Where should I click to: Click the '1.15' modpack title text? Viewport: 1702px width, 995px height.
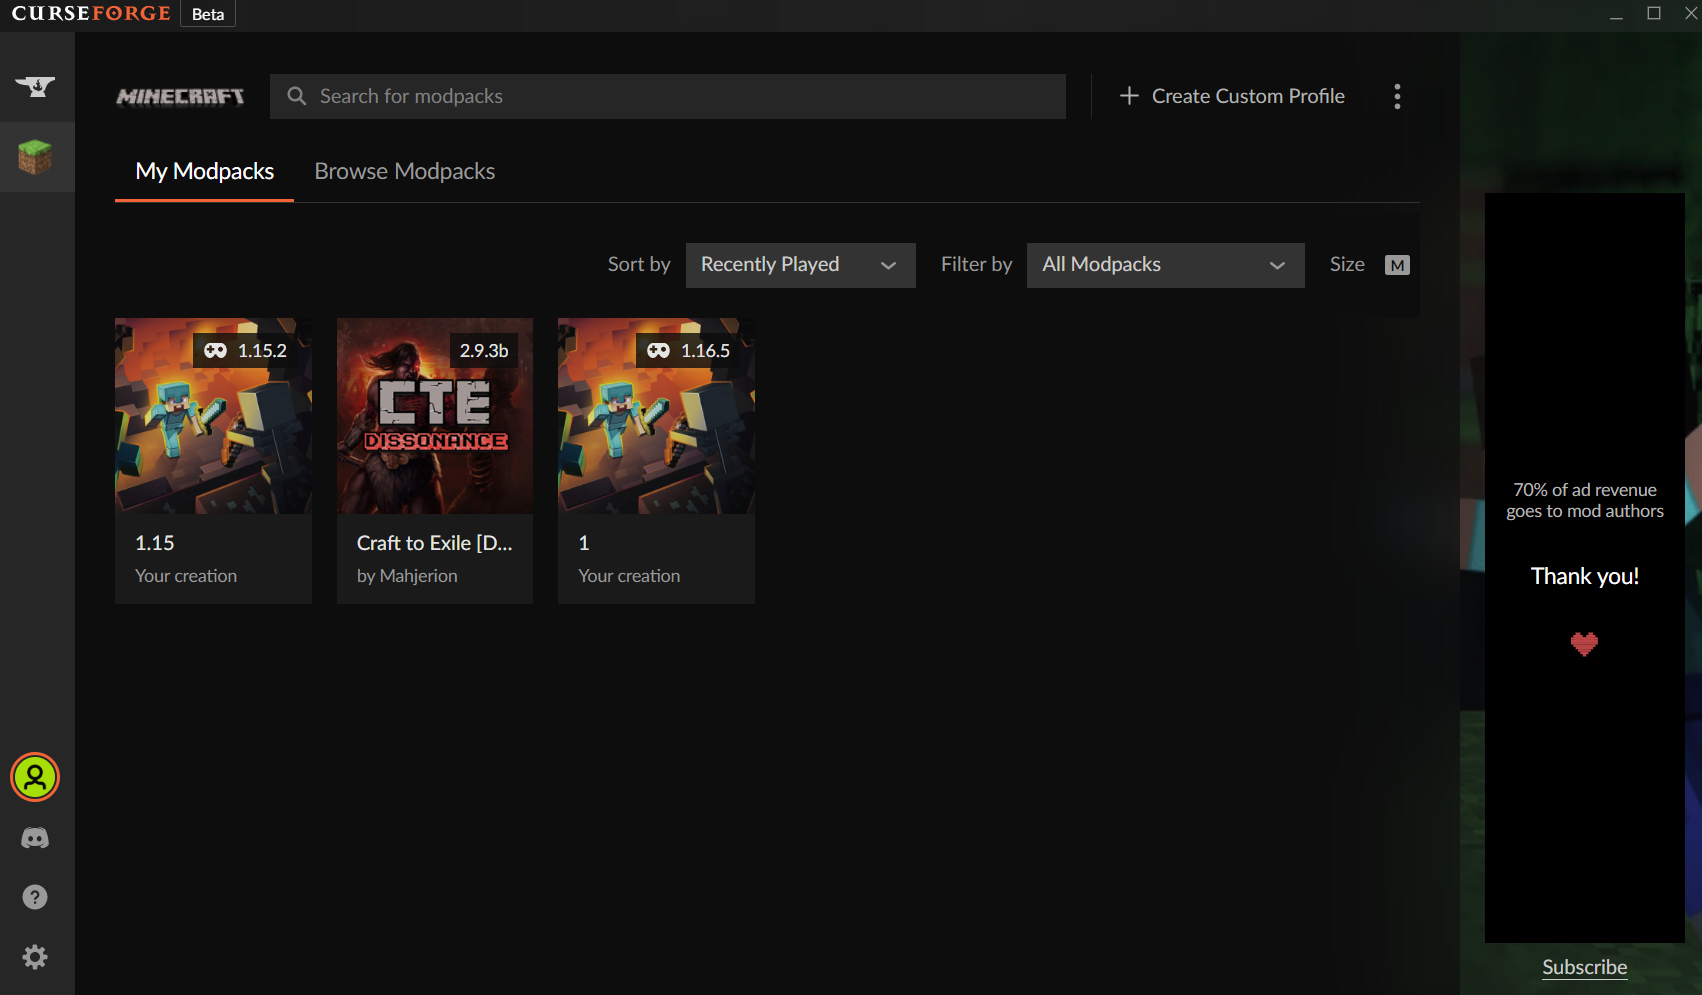tap(155, 543)
